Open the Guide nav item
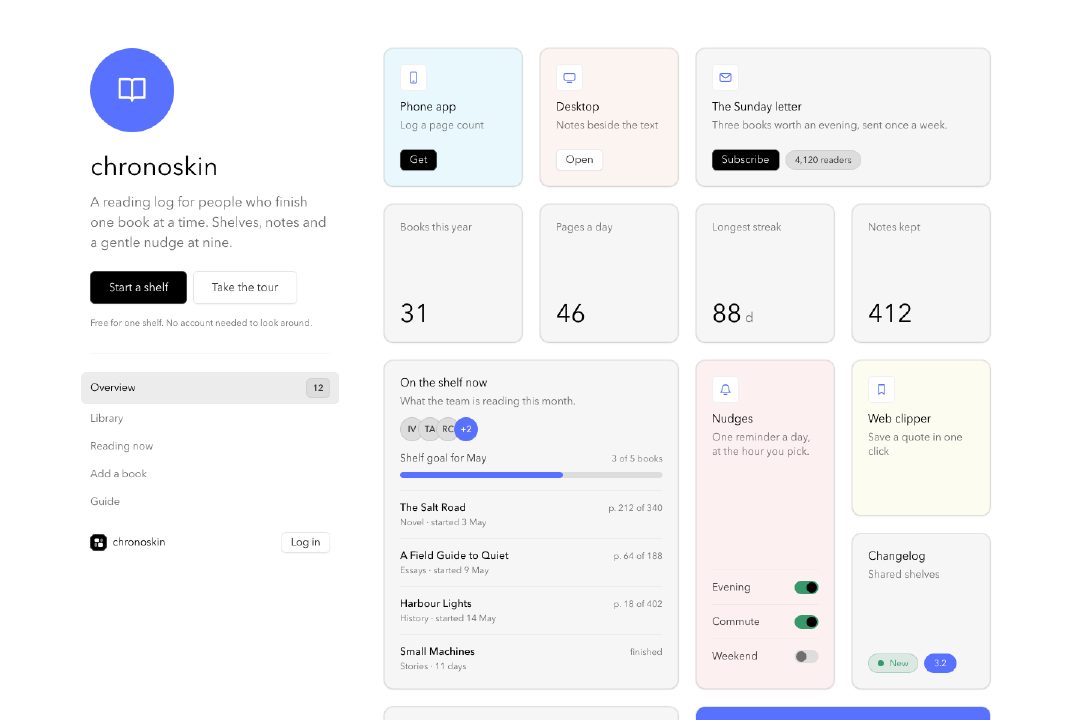This screenshot has width=1080, height=720. coord(105,501)
